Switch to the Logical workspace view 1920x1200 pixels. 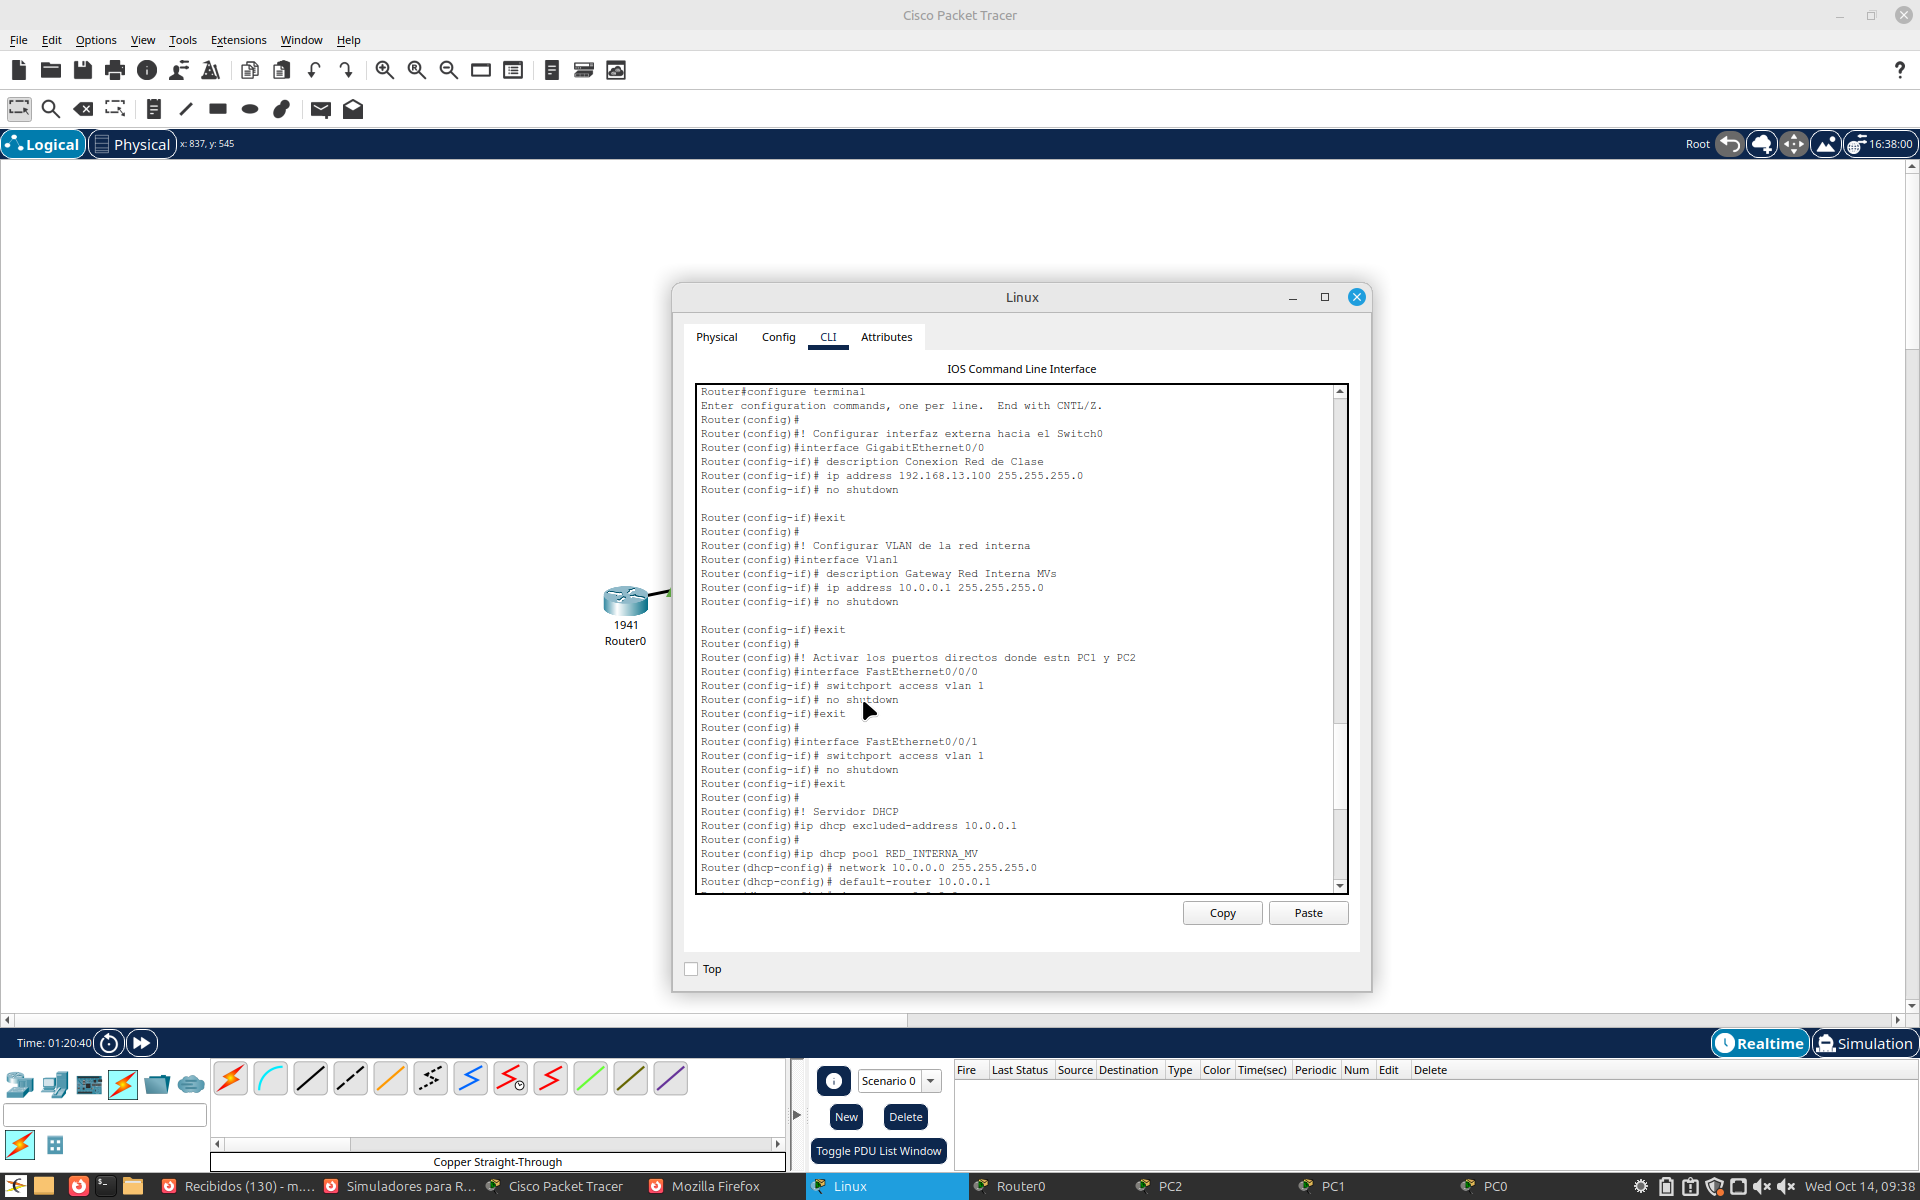pyautogui.click(x=43, y=144)
